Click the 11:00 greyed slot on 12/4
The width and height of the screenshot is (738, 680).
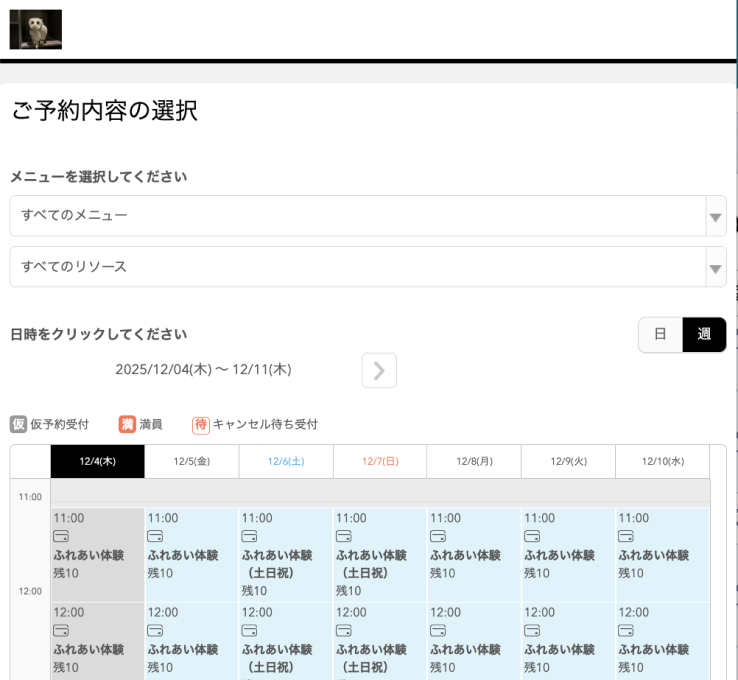pos(97,554)
